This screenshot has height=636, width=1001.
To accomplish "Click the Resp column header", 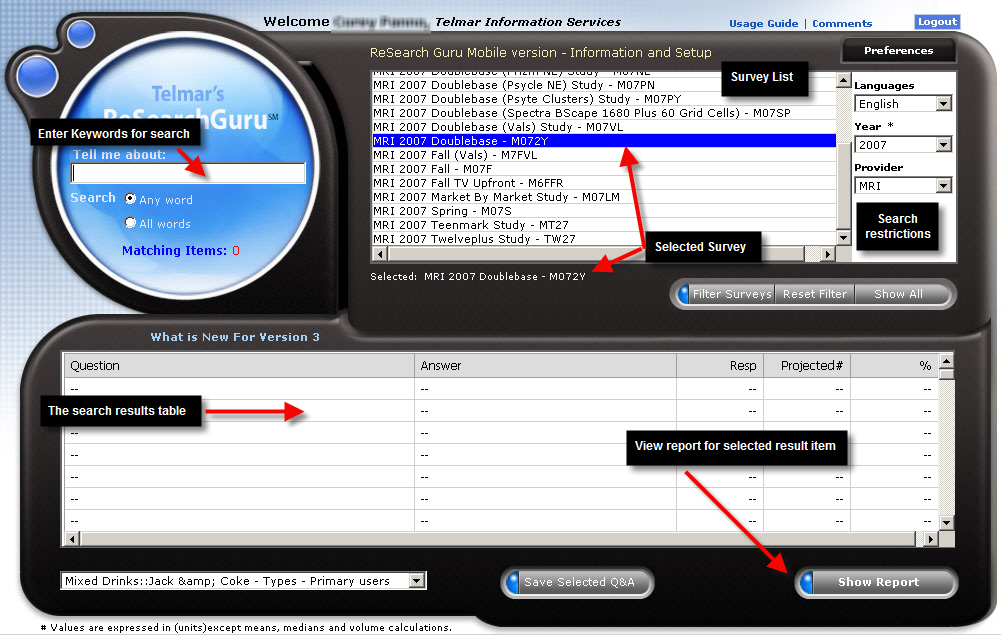I will [720, 366].
